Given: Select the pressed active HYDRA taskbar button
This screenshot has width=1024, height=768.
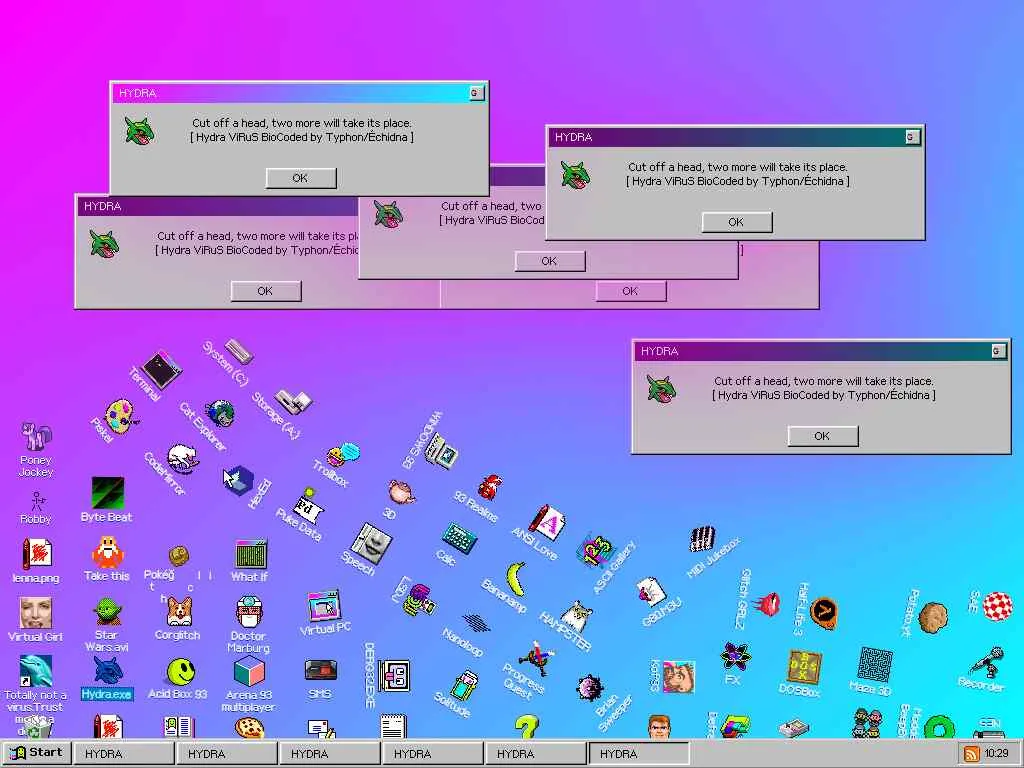Looking at the screenshot, I should pos(639,754).
